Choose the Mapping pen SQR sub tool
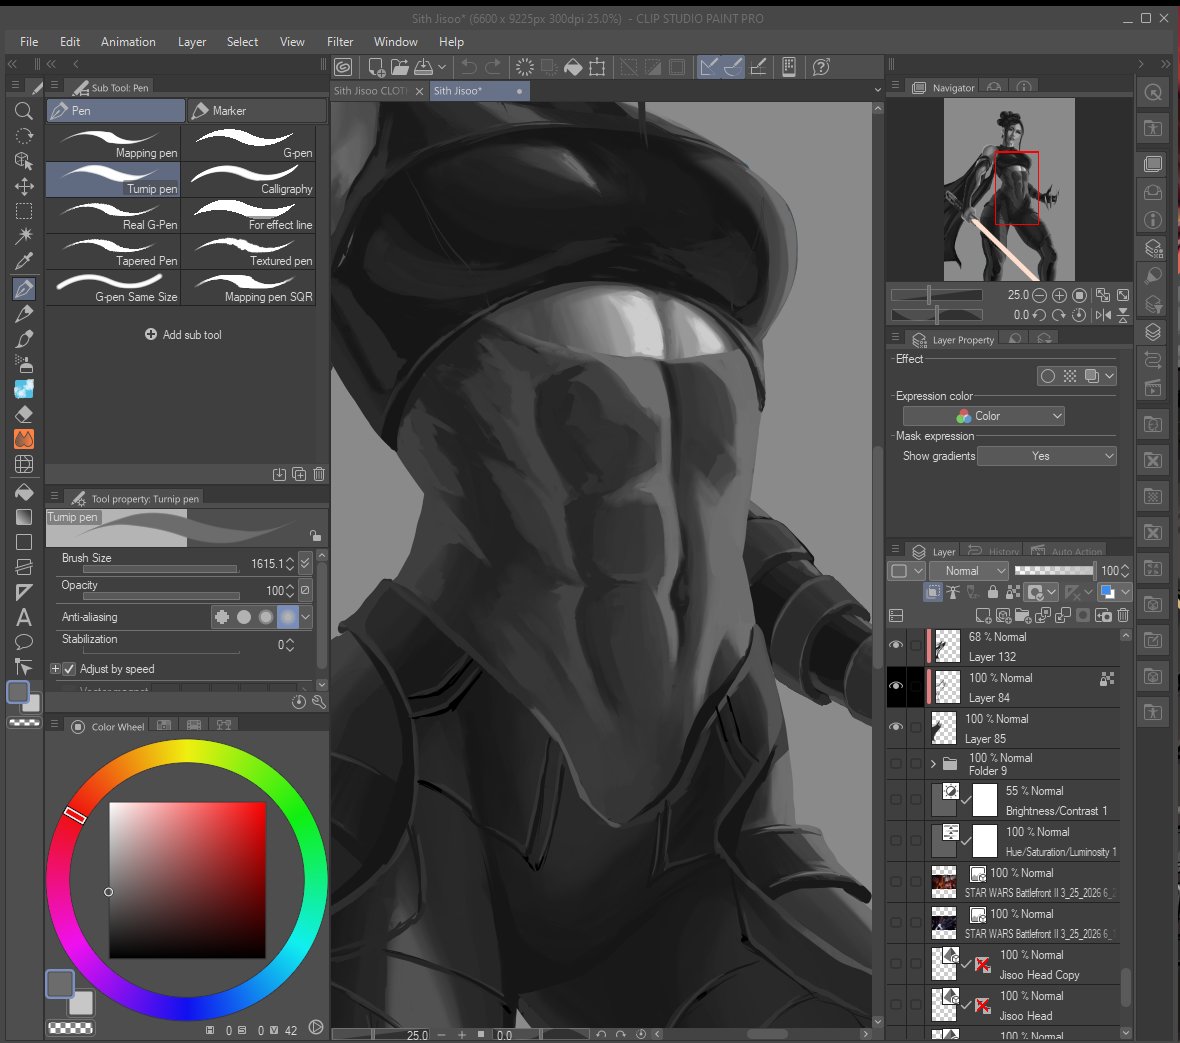This screenshot has height=1043, width=1180. (249, 288)
